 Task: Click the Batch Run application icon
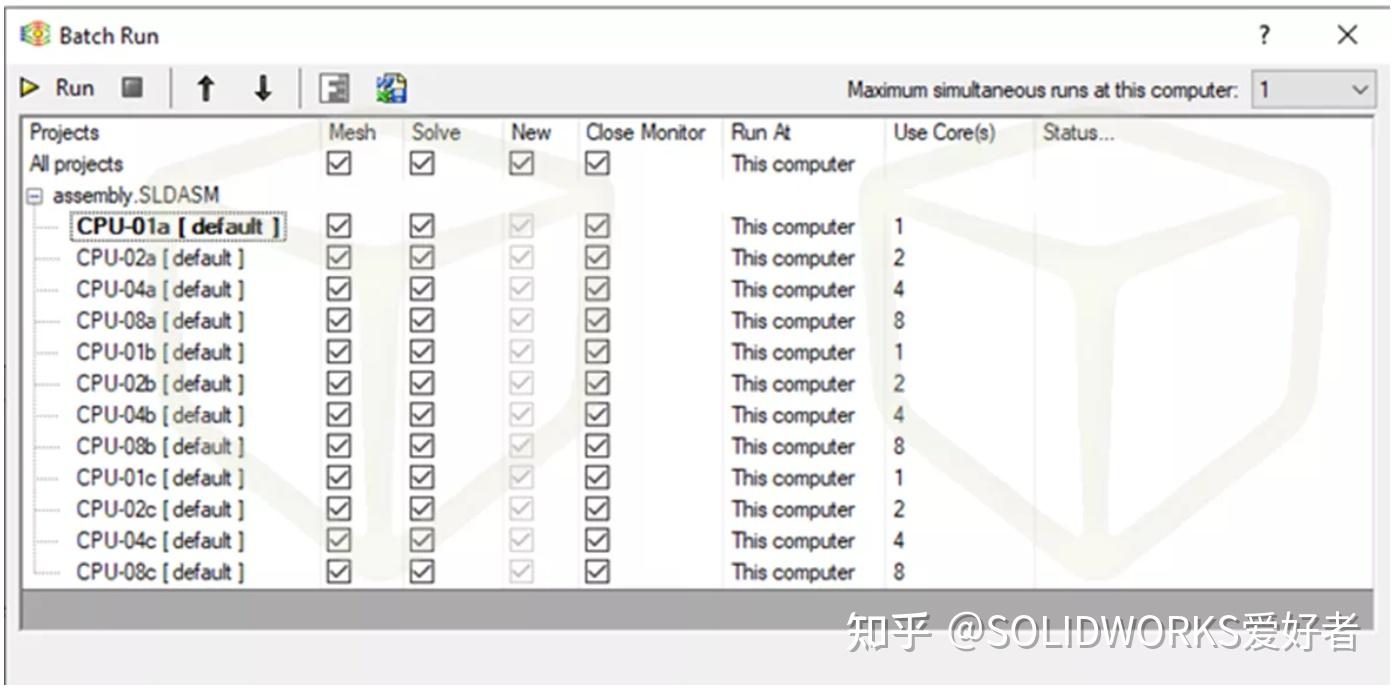[36, 33]
